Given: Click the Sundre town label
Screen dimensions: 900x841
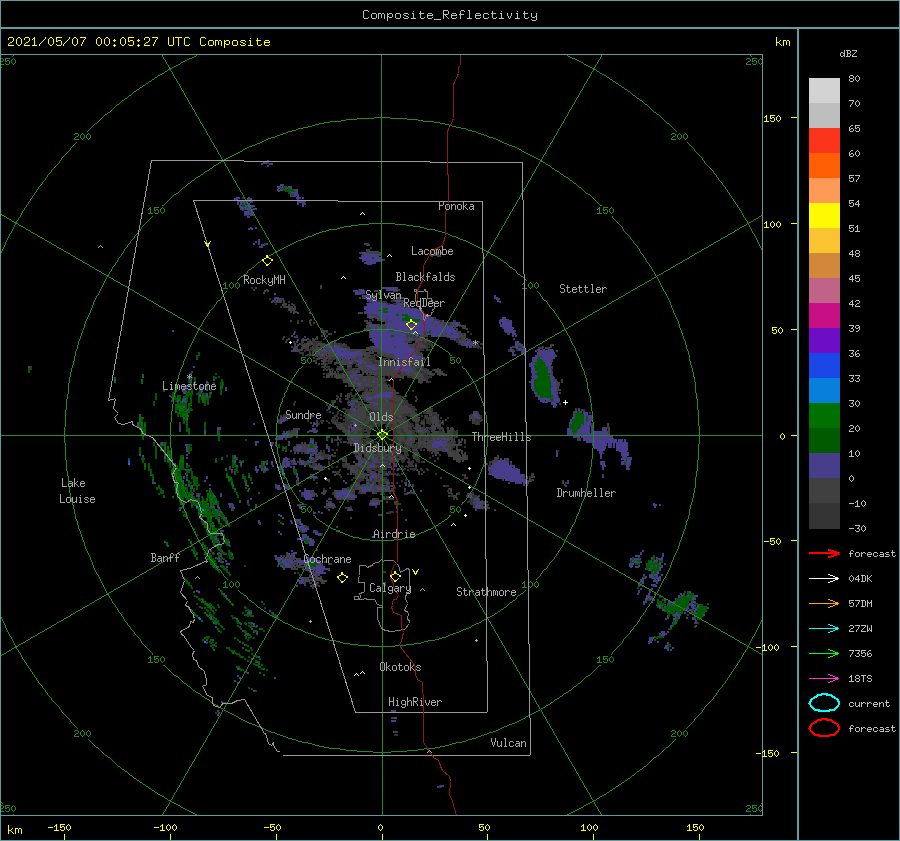Looking at the screenshot, I should [x=303, y=414].
